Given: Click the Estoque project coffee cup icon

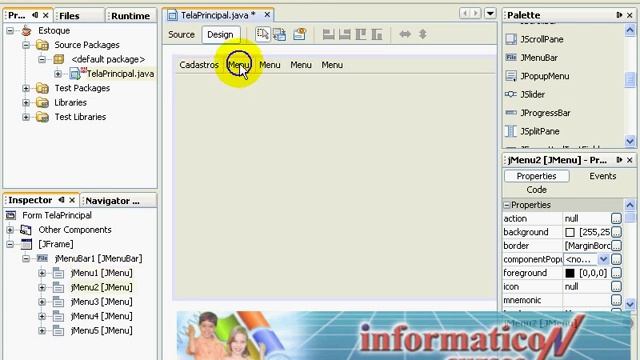Looking at the screenshot, I should click(27, 31).
